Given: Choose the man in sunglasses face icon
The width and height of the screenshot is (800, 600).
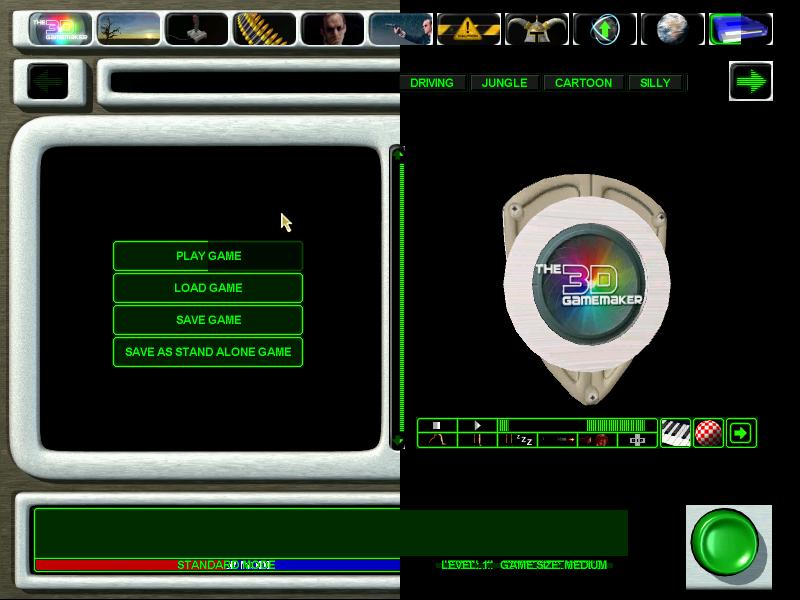Looking at the screenshot, I should [x=333, y=29].
